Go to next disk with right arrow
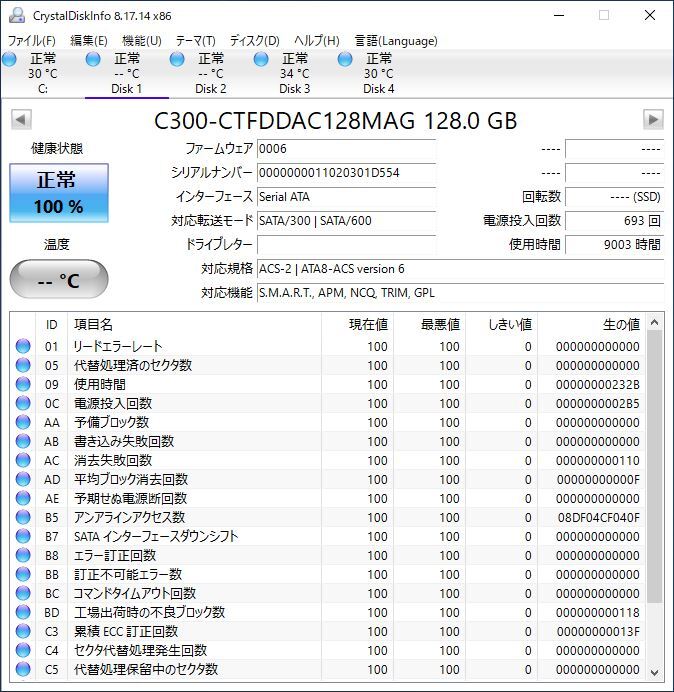 click(x=653, y=120)
